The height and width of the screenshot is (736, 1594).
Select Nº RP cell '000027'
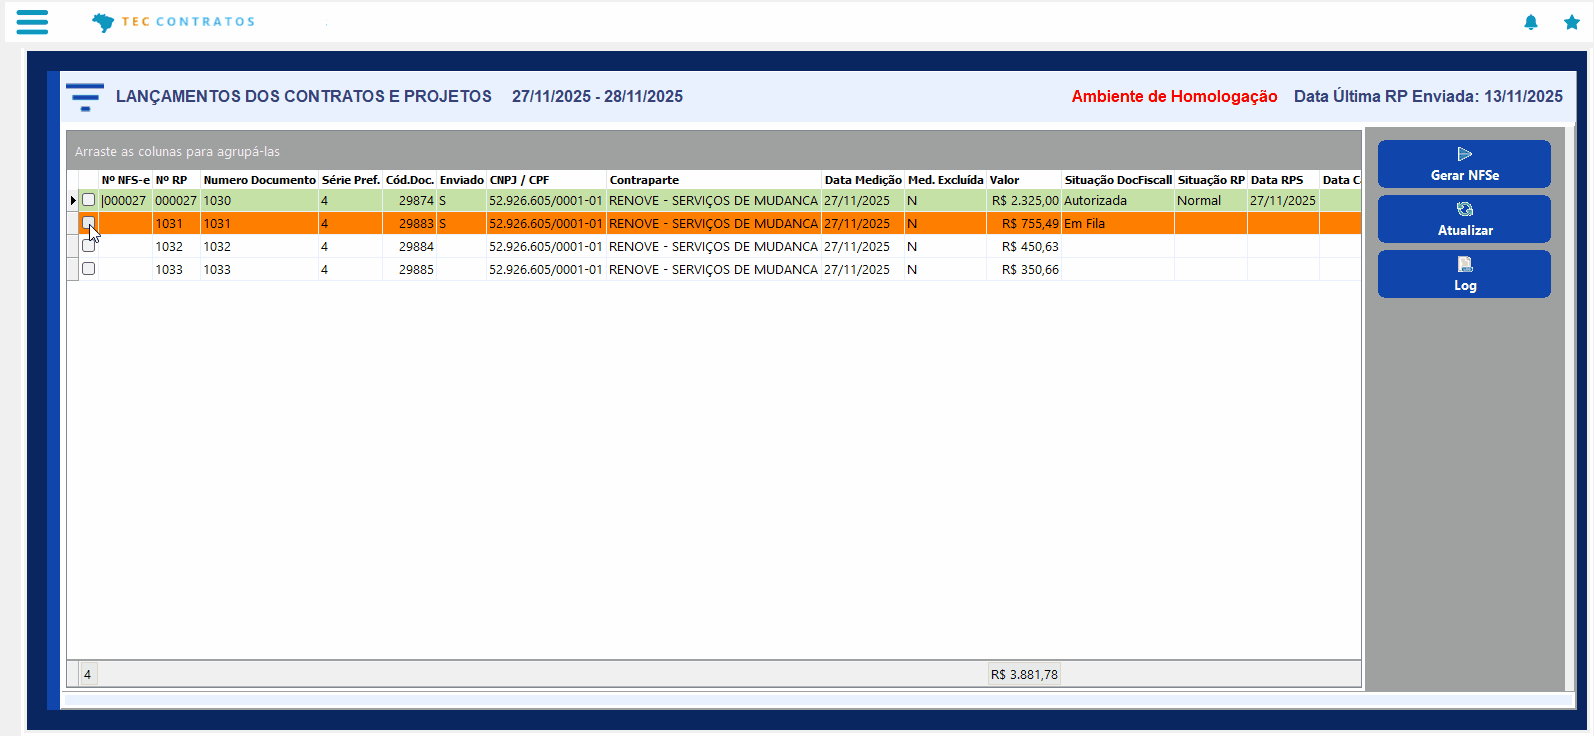coord(176,200)
